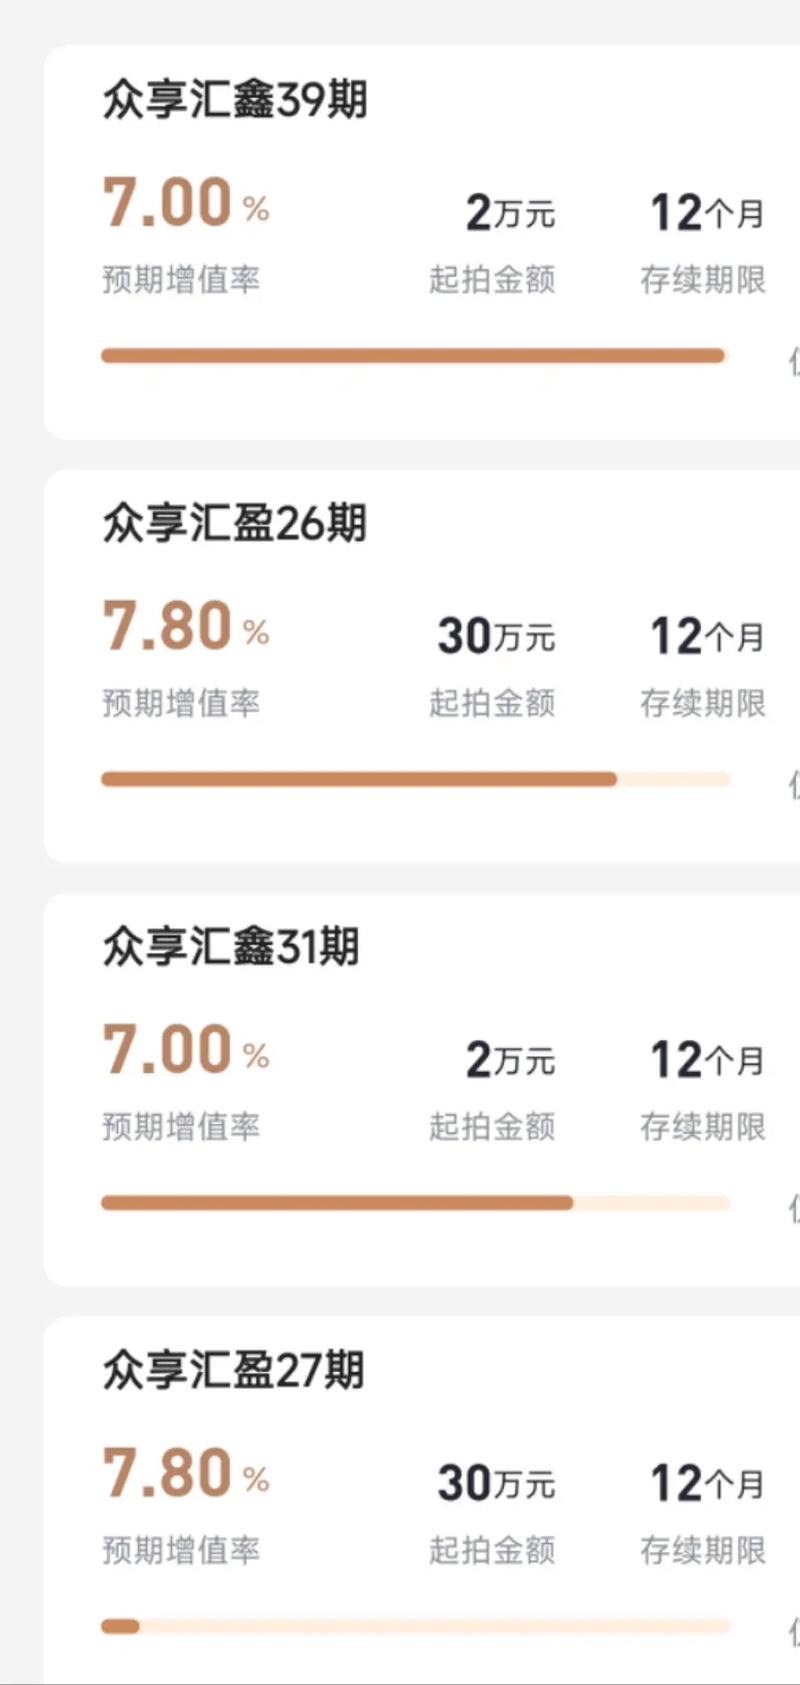This screenshot has width=800, height=1685.
Task: Tap the 2万元 amount on 众享汇鑫31期
Action: coord(508,1060)
